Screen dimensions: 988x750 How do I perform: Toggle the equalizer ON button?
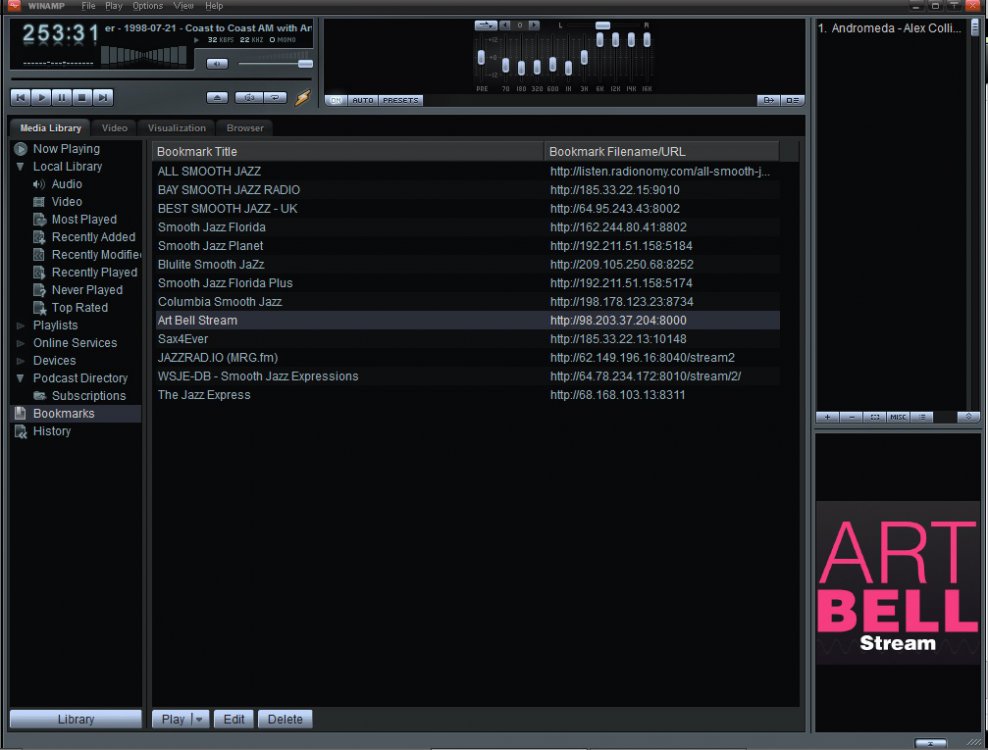335,100
